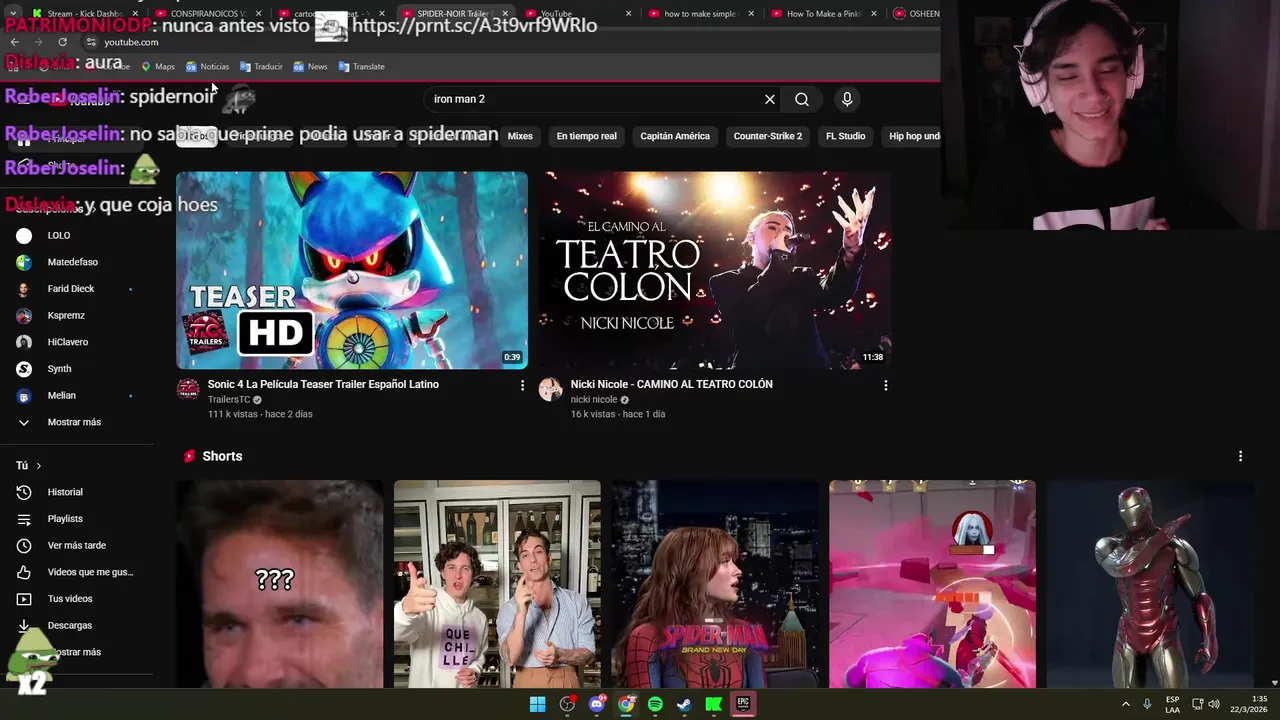Open Spotify from the taskbar
The width and height of the screenshot is (1280, 720).
coord(655,704)
